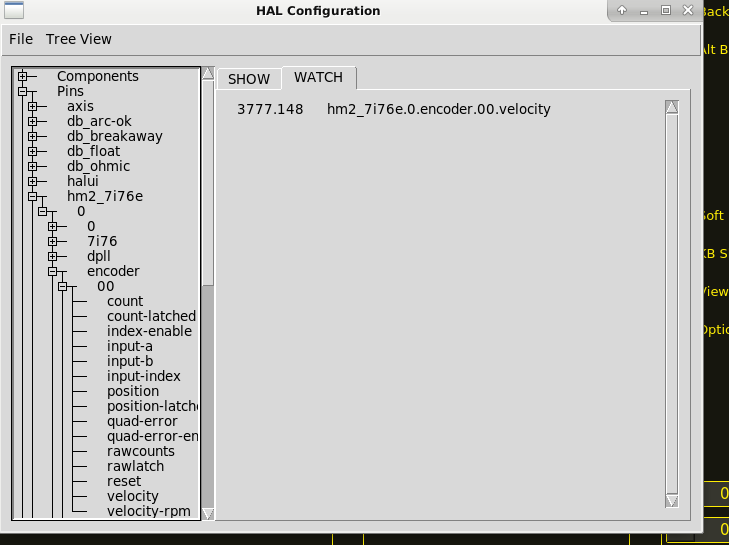Image resolution: width=729 pixels, height=545 pixels.
Task: Collapse the encoder node
Action: 52,272
